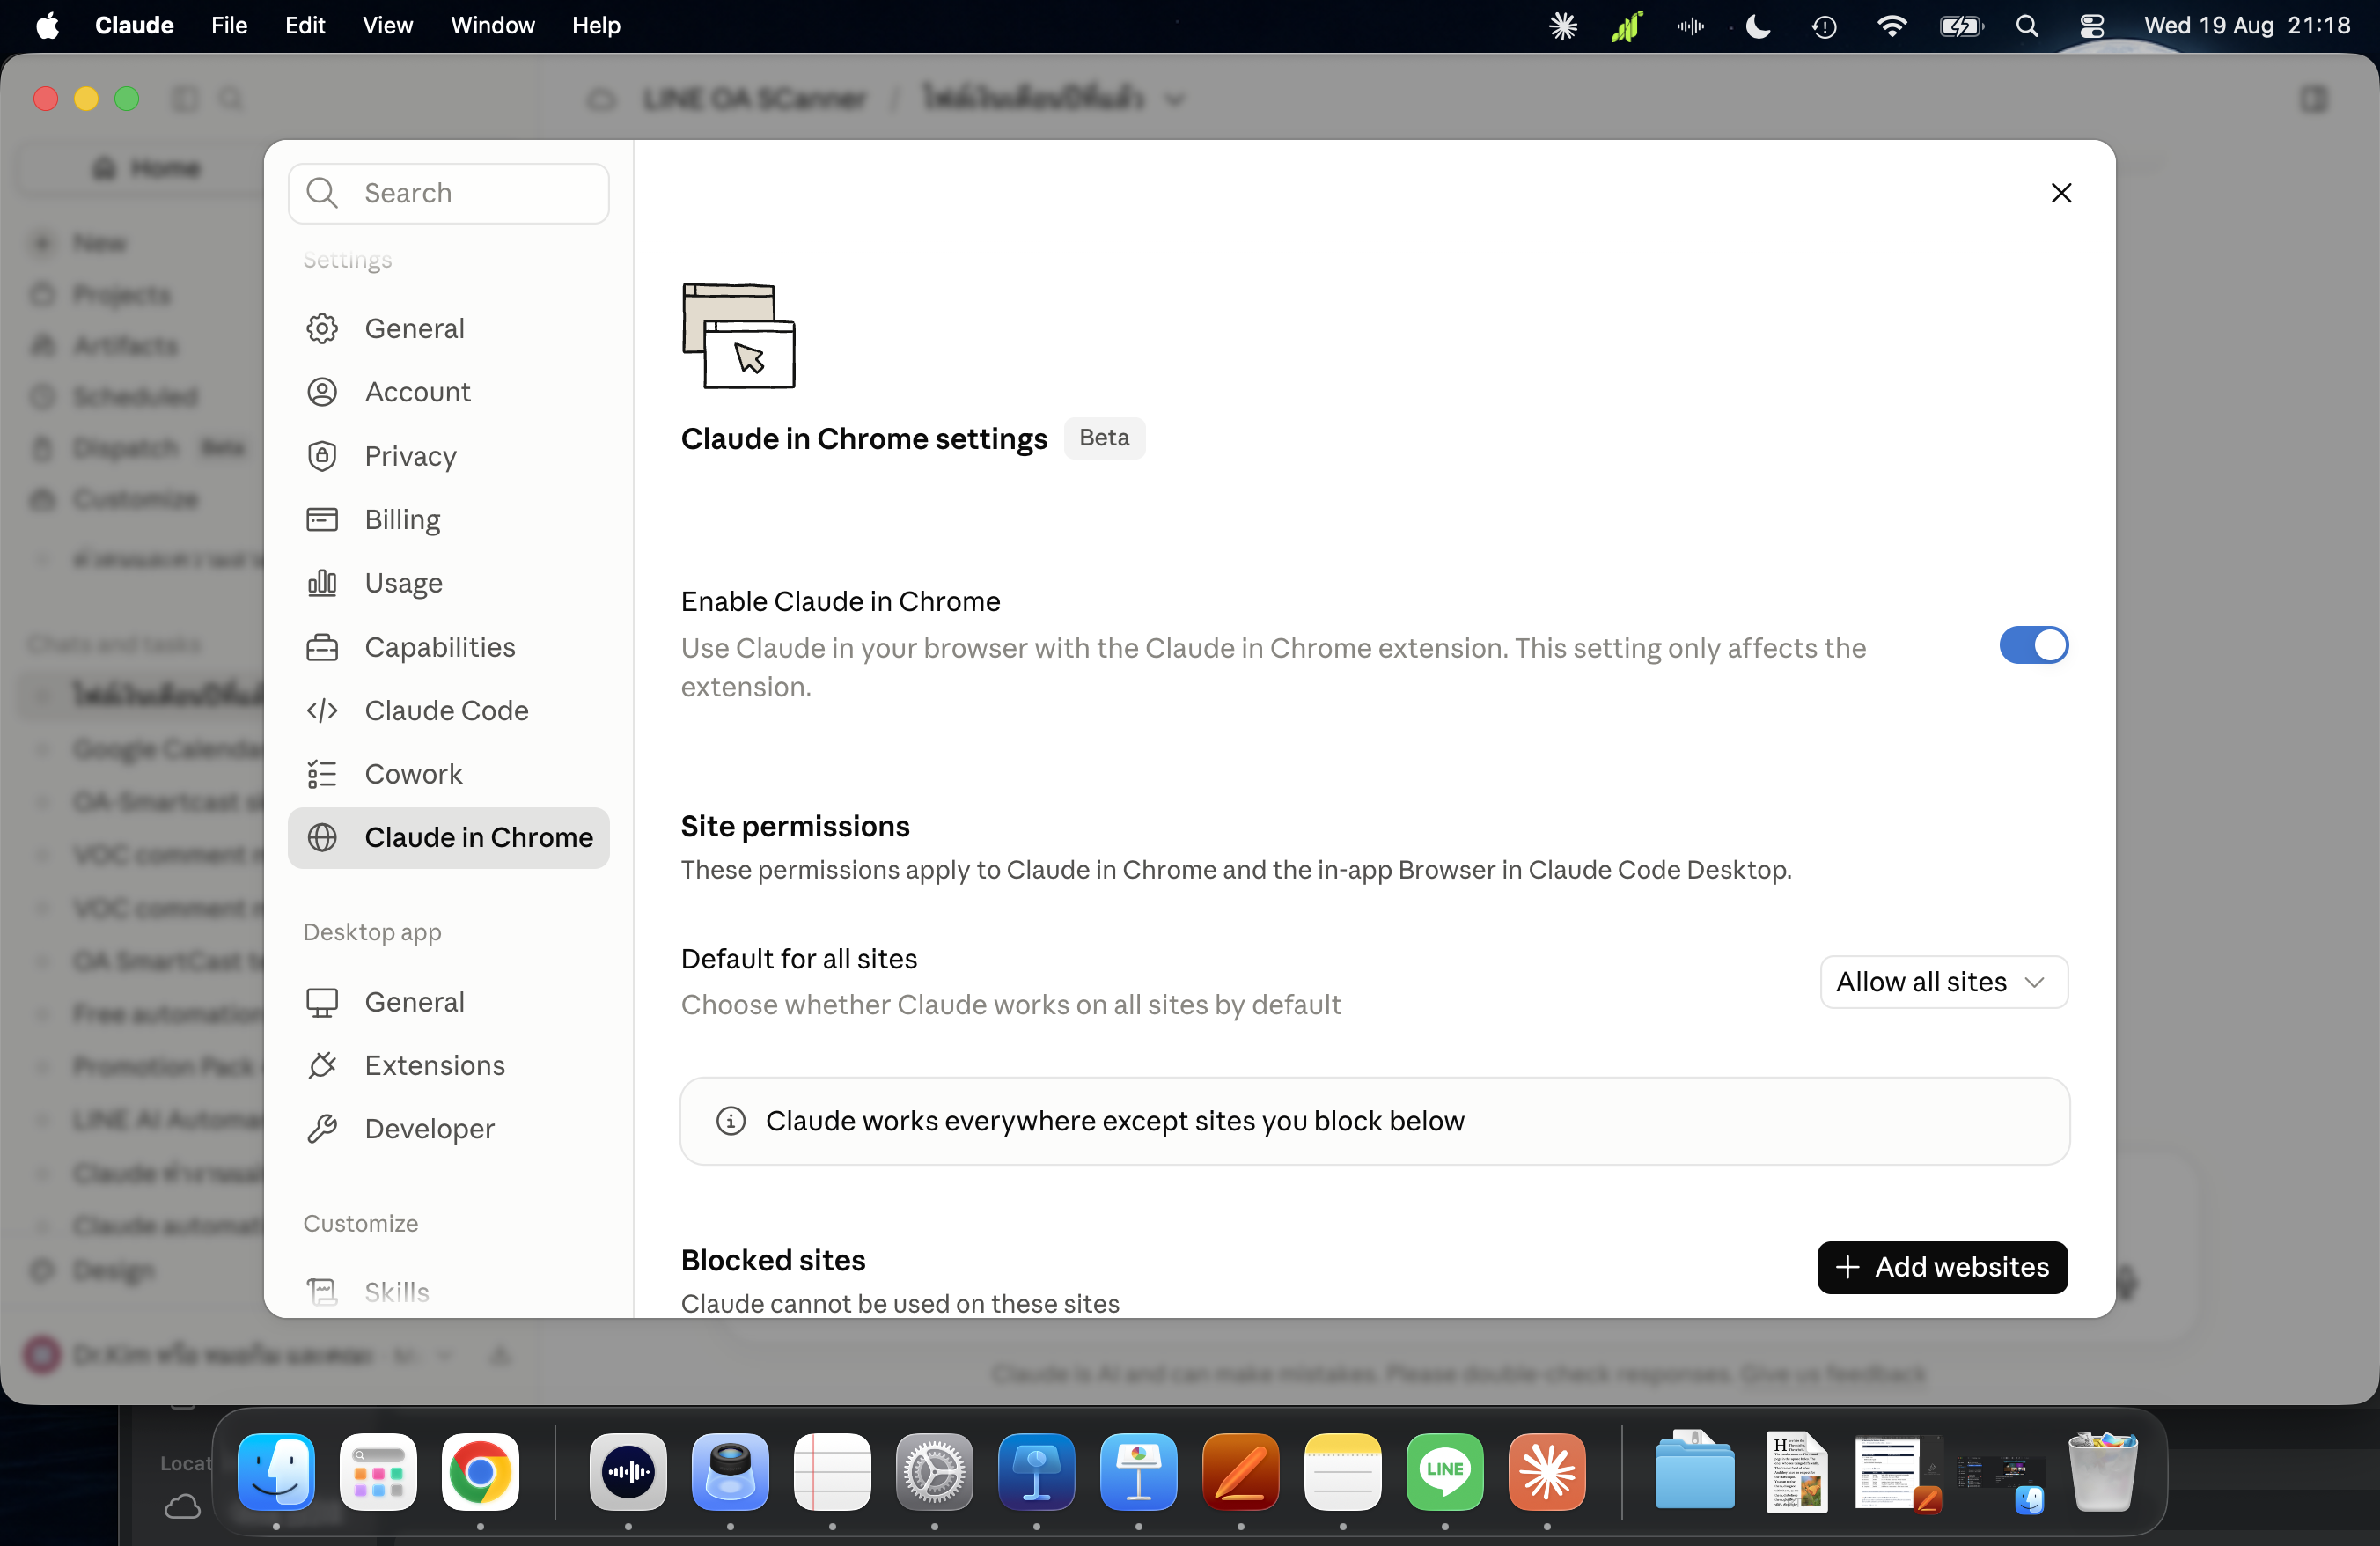
Task: Click the info icon in the notice box
Action: coord(731,1121)
